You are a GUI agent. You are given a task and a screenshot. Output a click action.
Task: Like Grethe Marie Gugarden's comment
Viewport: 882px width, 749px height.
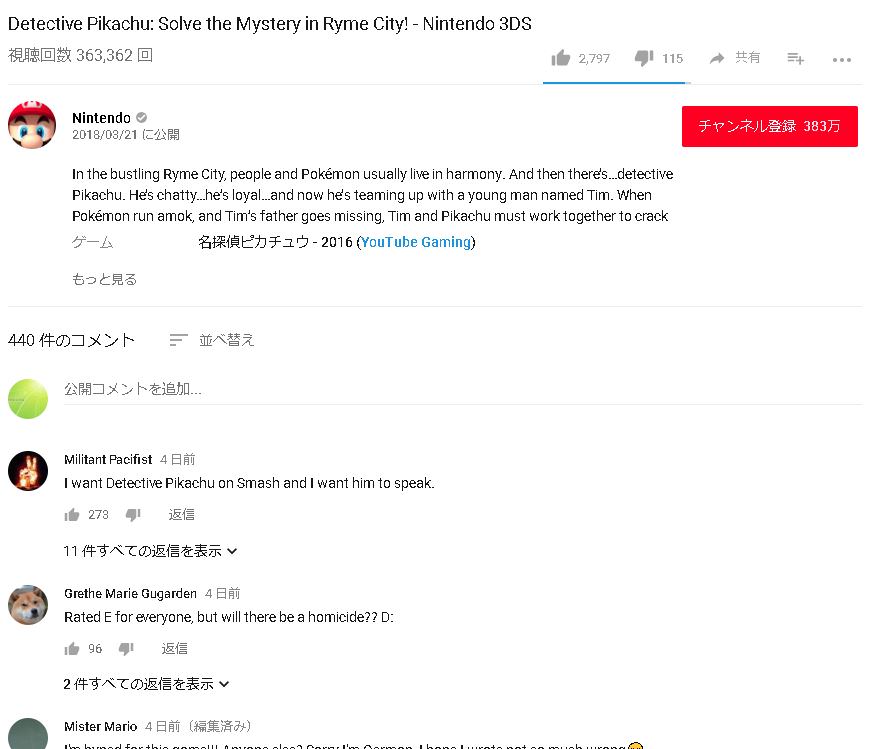[x=71, y=649]
